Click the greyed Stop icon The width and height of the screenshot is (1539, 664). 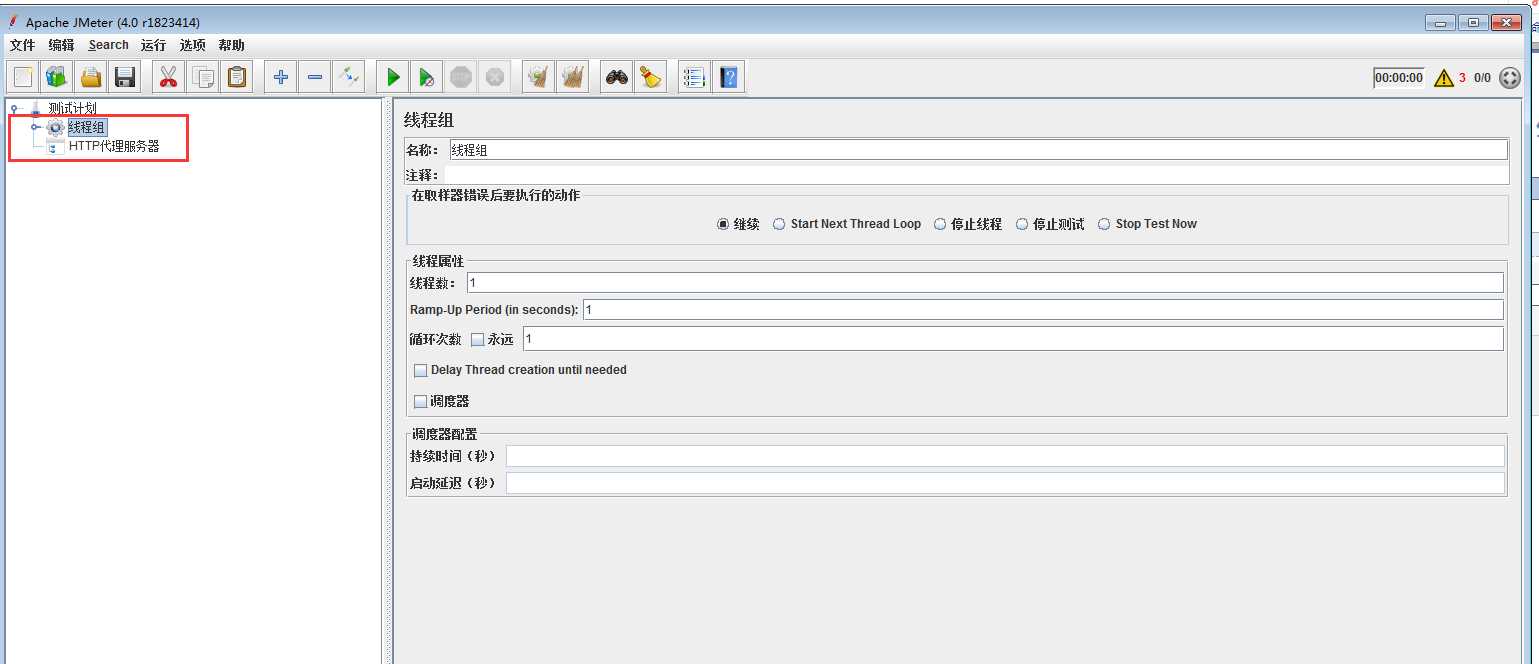(x=461, y=77)
